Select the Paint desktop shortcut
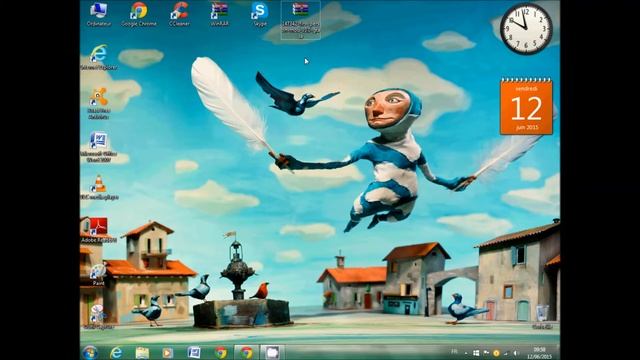This screenshot has width=640, height=360. 98,274
